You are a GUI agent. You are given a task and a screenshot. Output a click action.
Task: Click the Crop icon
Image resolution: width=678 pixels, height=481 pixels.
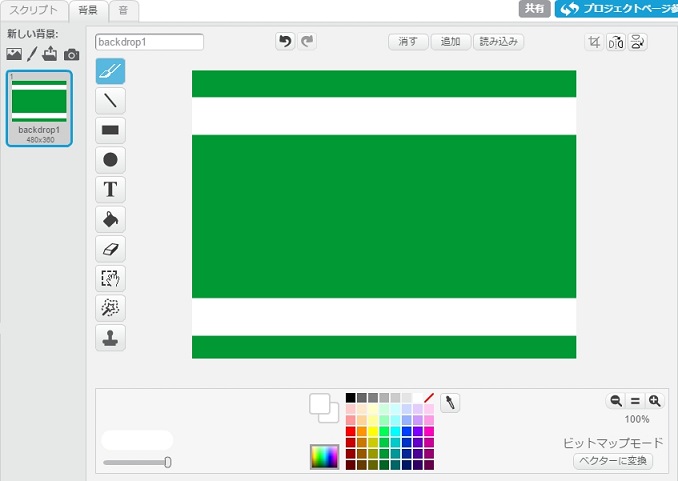(594, 42)
